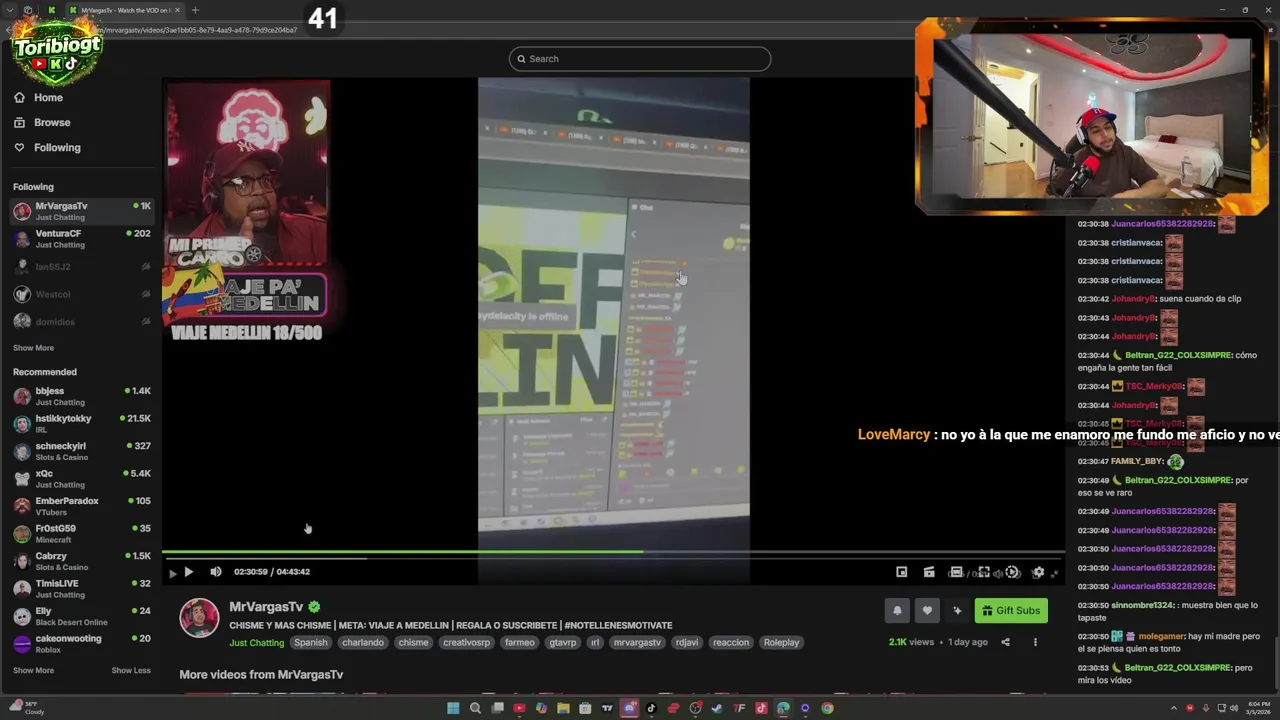Open Westcol offline channel
This screenshot has width=1280, height=720.
pos(82,294)
